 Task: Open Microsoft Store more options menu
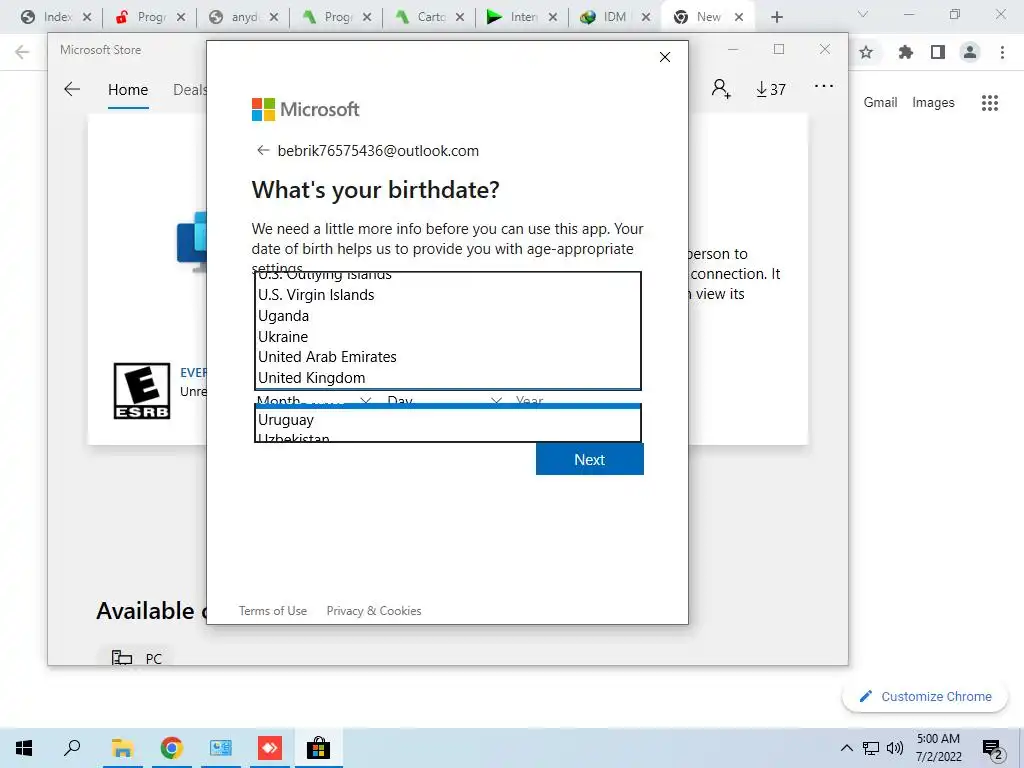click(x=824, y=86)
